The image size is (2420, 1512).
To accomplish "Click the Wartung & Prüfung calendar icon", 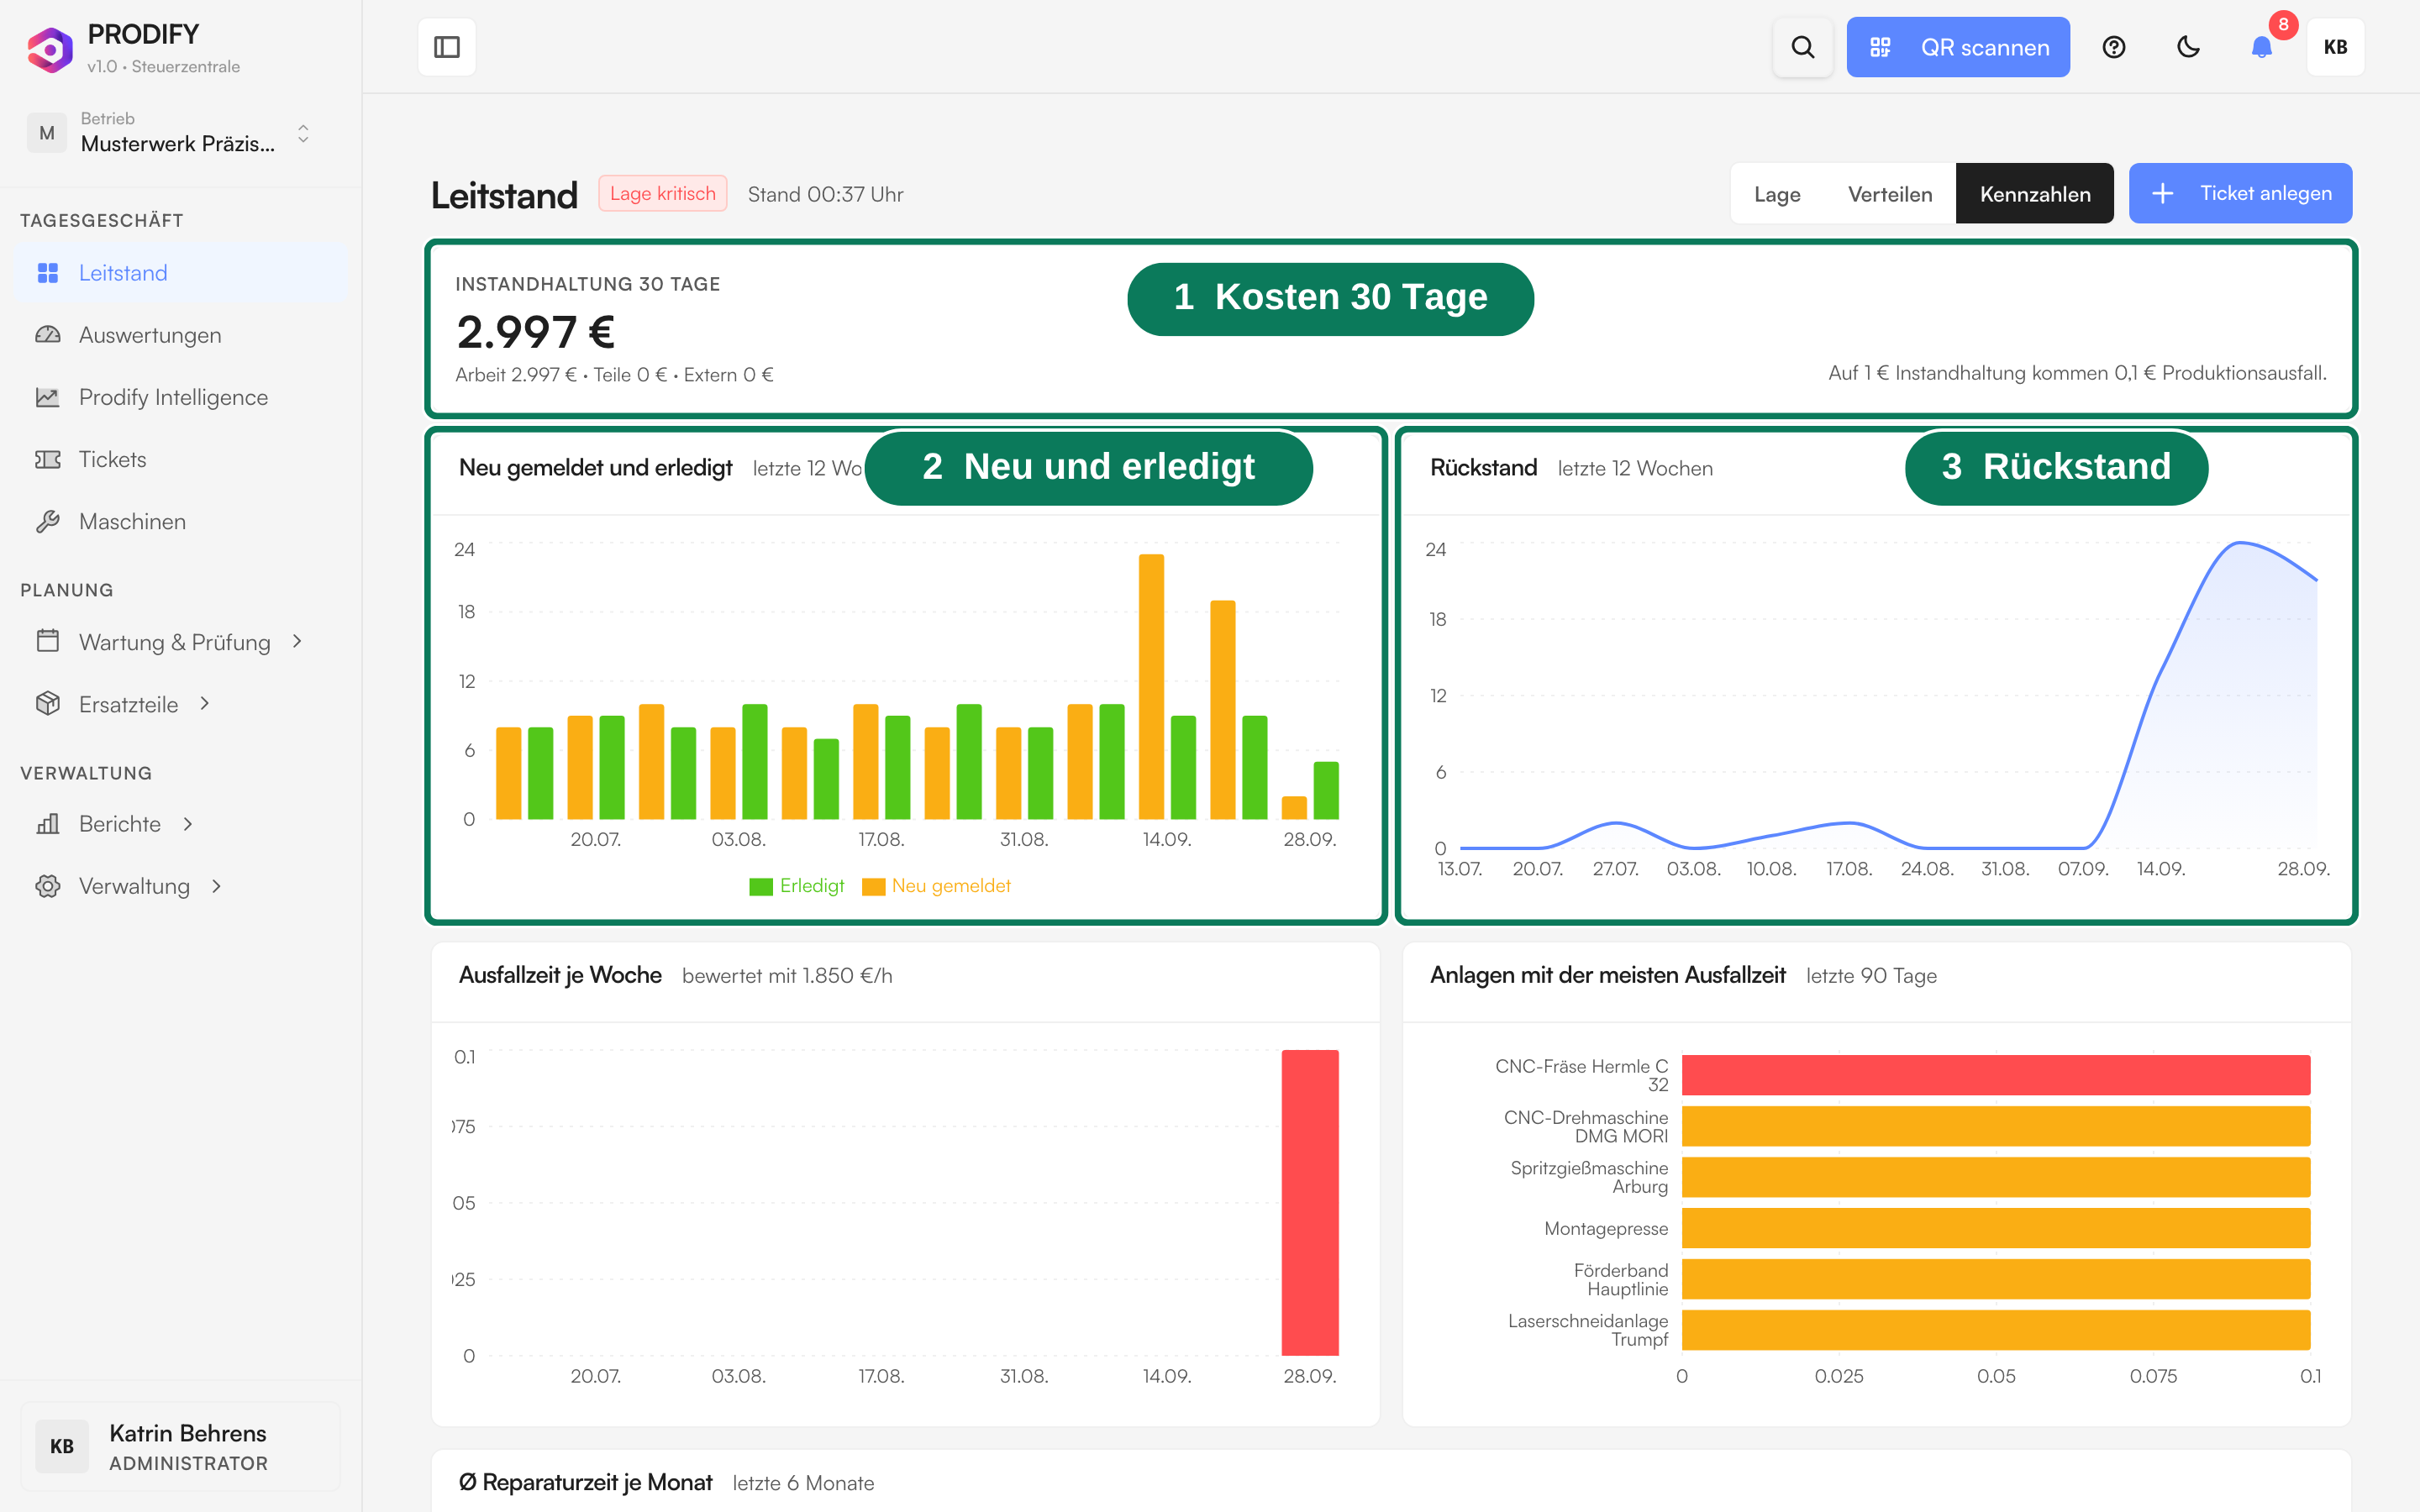I will tap(47, 641).
